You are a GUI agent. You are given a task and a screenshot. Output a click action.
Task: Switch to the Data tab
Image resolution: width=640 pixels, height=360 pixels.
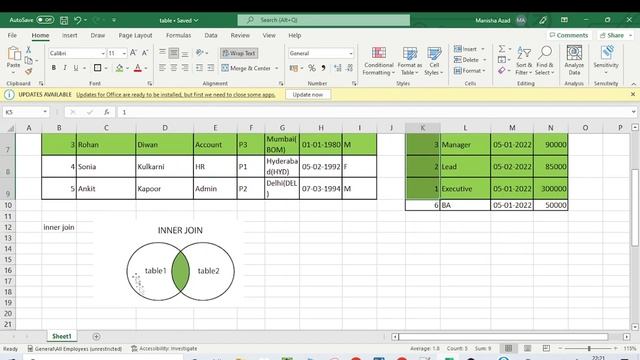[211, 36]
